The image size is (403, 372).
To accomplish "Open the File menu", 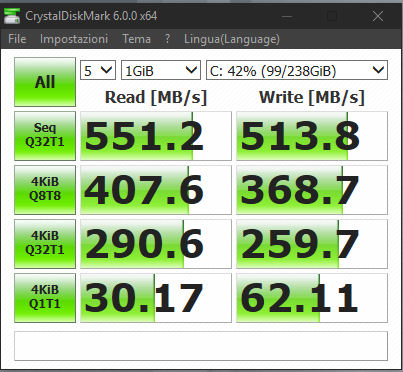I will (x=17, y=39).
